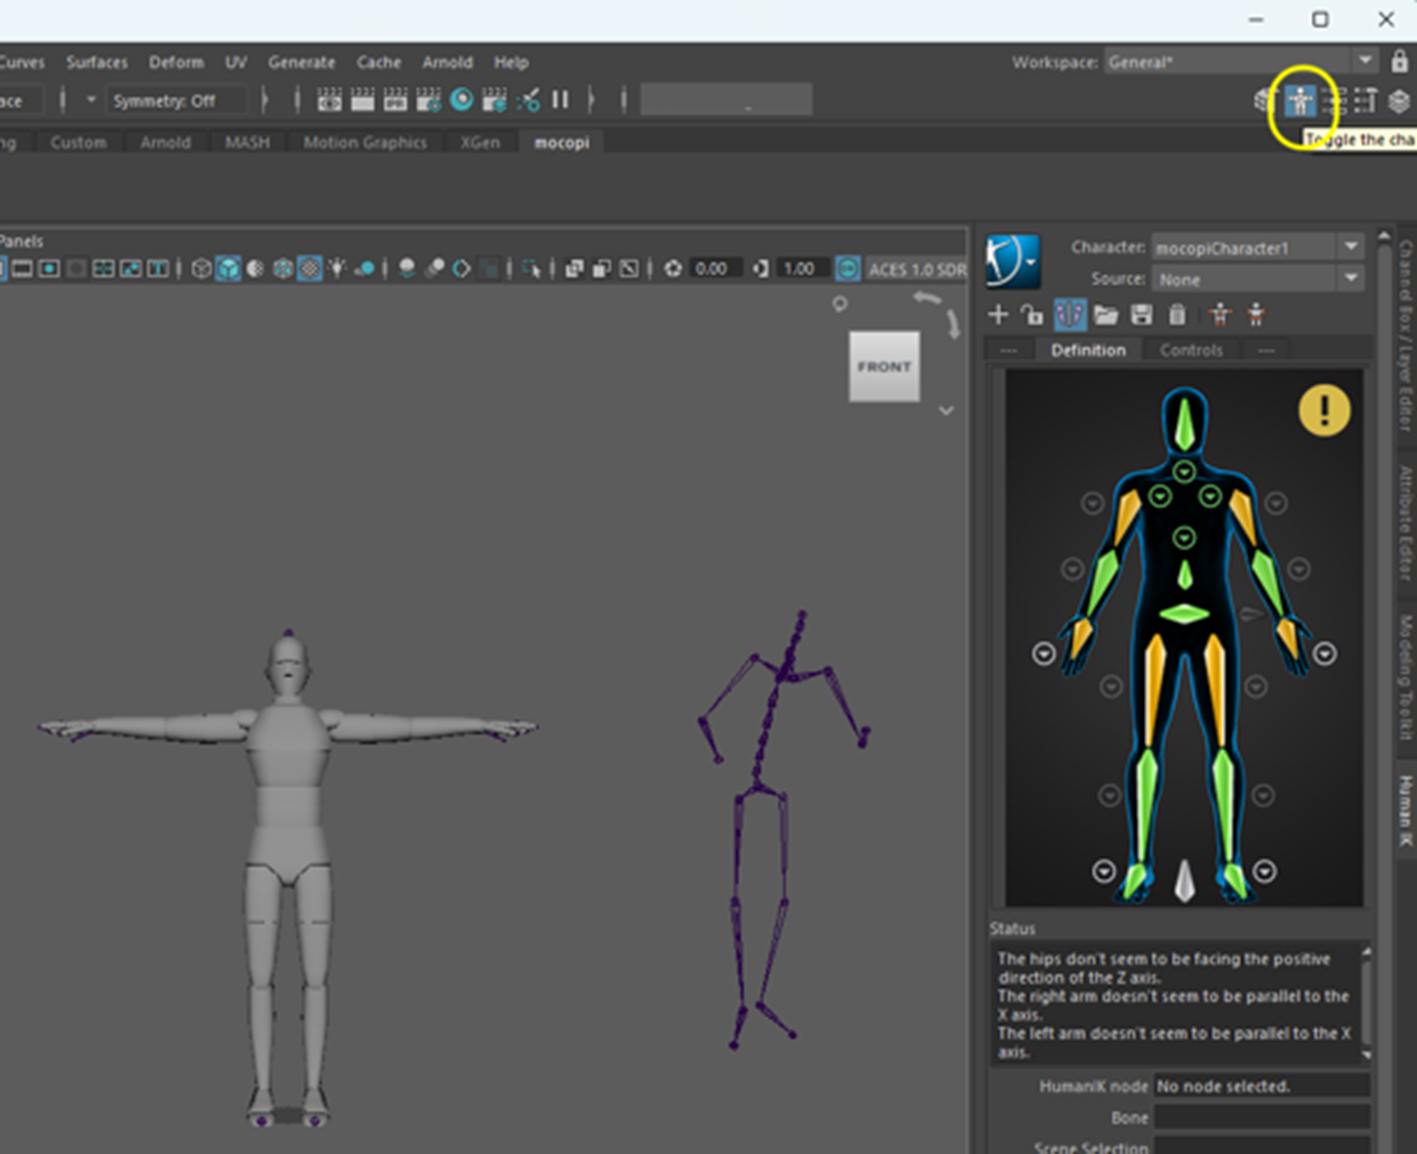Click the IPR render icon in the status line
Image resolution: width=1417 pixels, height=1154 pixels.
click(395, 100)
